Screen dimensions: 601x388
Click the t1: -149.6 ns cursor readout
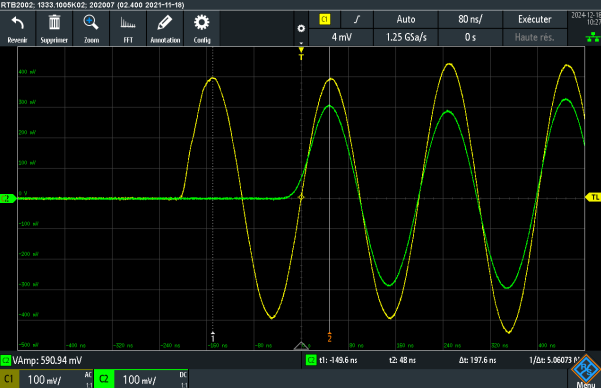[x=338, y=360]
